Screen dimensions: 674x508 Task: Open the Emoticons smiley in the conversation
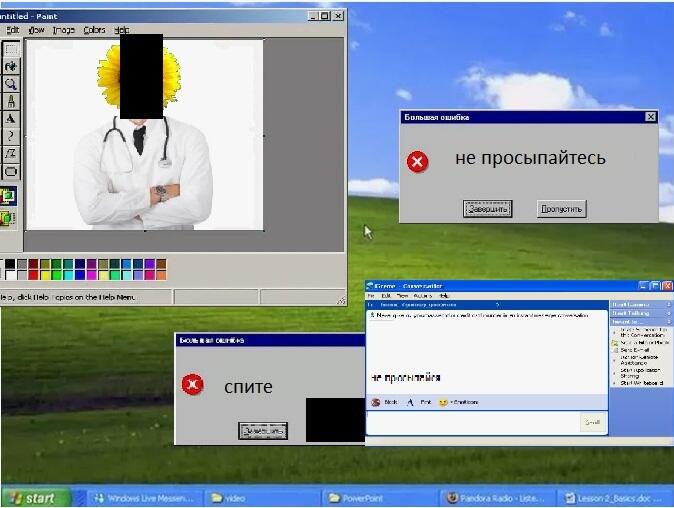pyautogui.click(x=443, y=403)
